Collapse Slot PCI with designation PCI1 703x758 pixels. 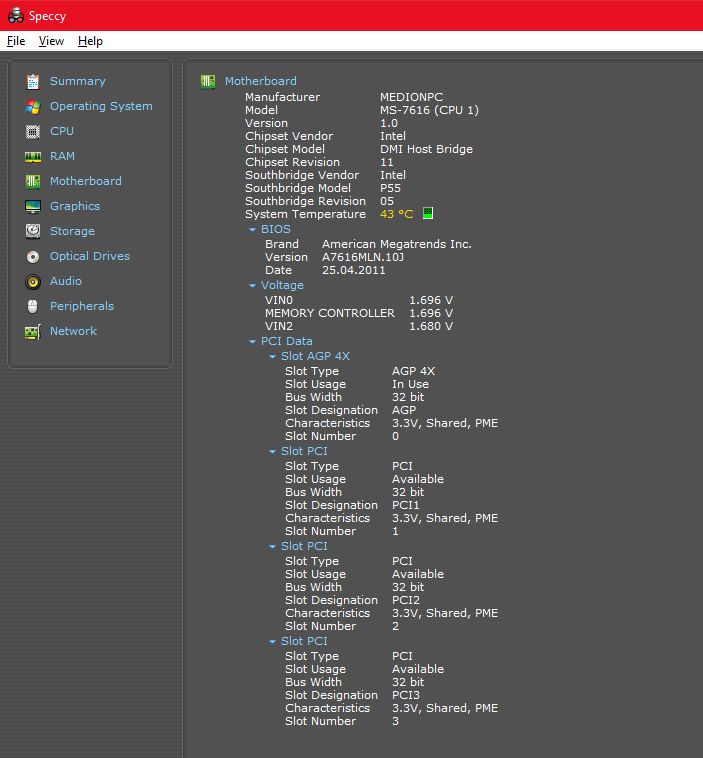point(272,452)
